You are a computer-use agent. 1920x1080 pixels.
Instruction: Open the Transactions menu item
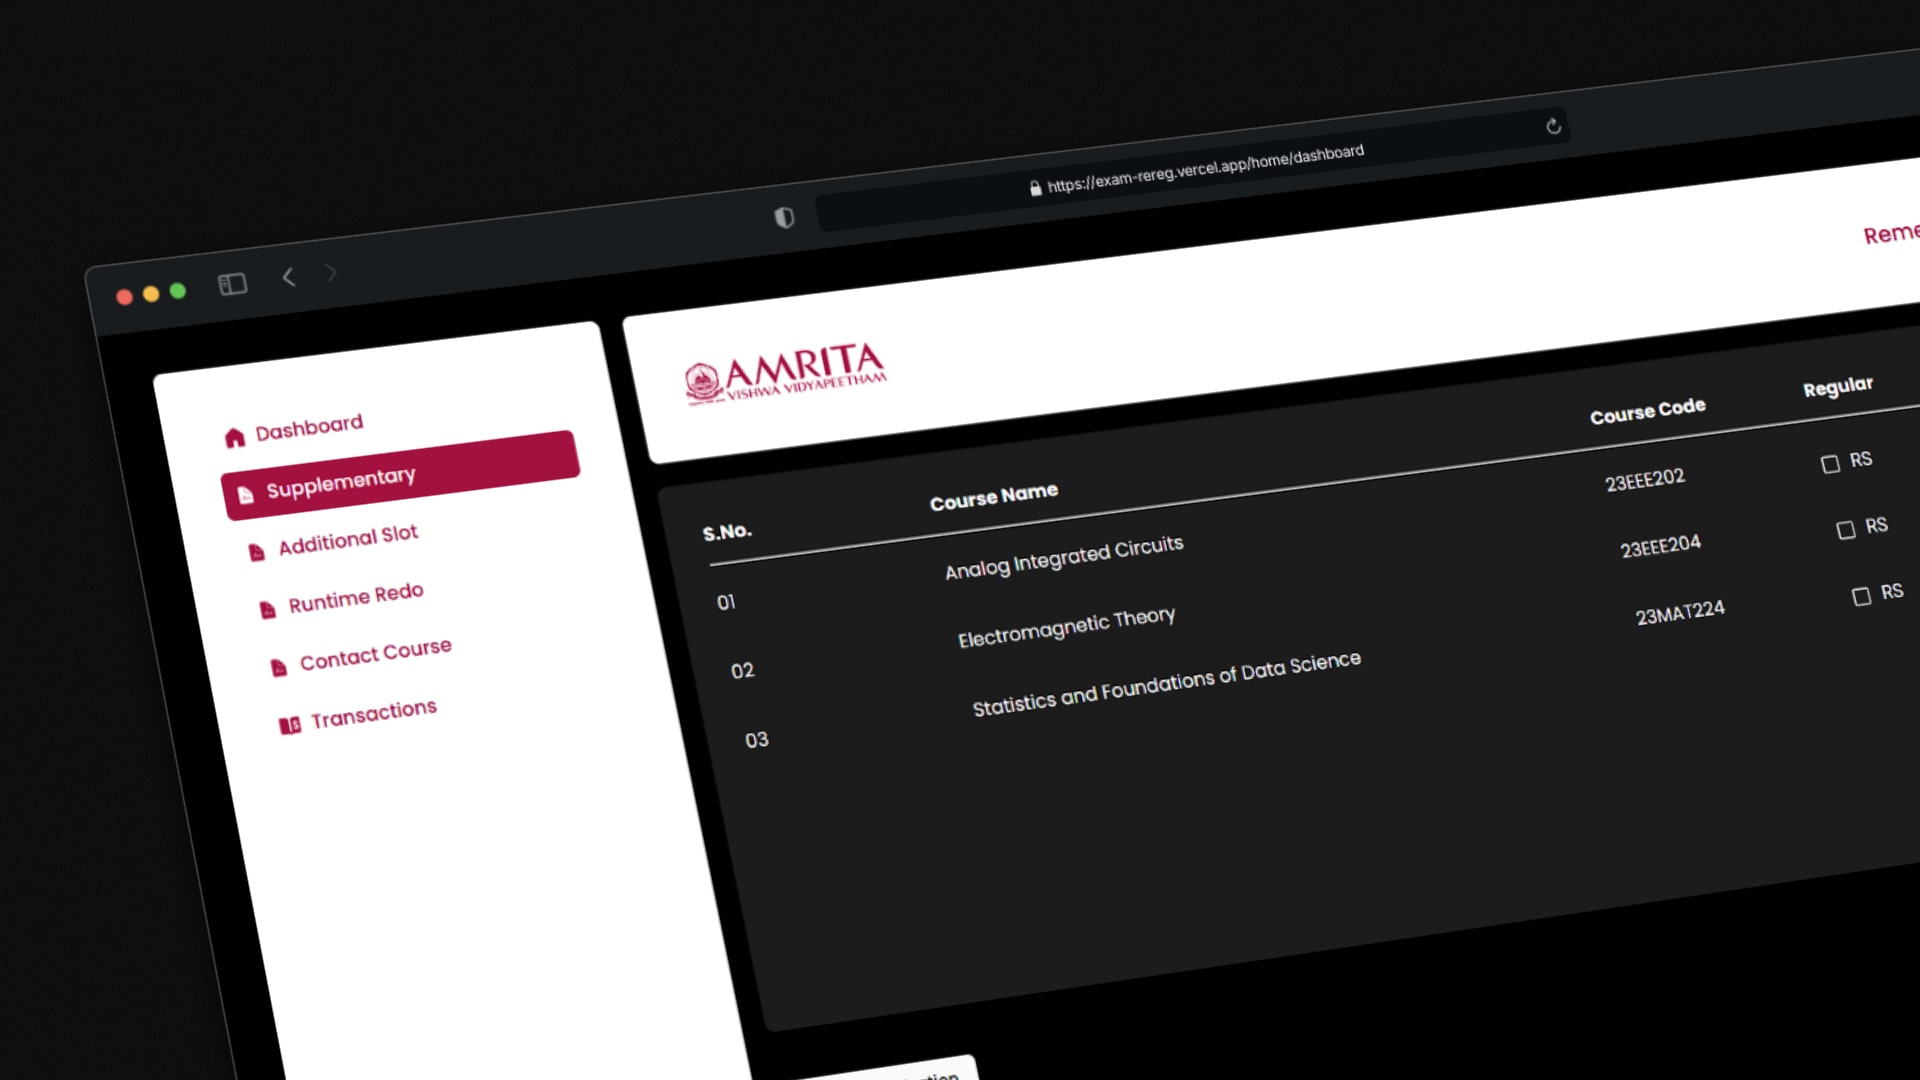[x=373, y=714]
